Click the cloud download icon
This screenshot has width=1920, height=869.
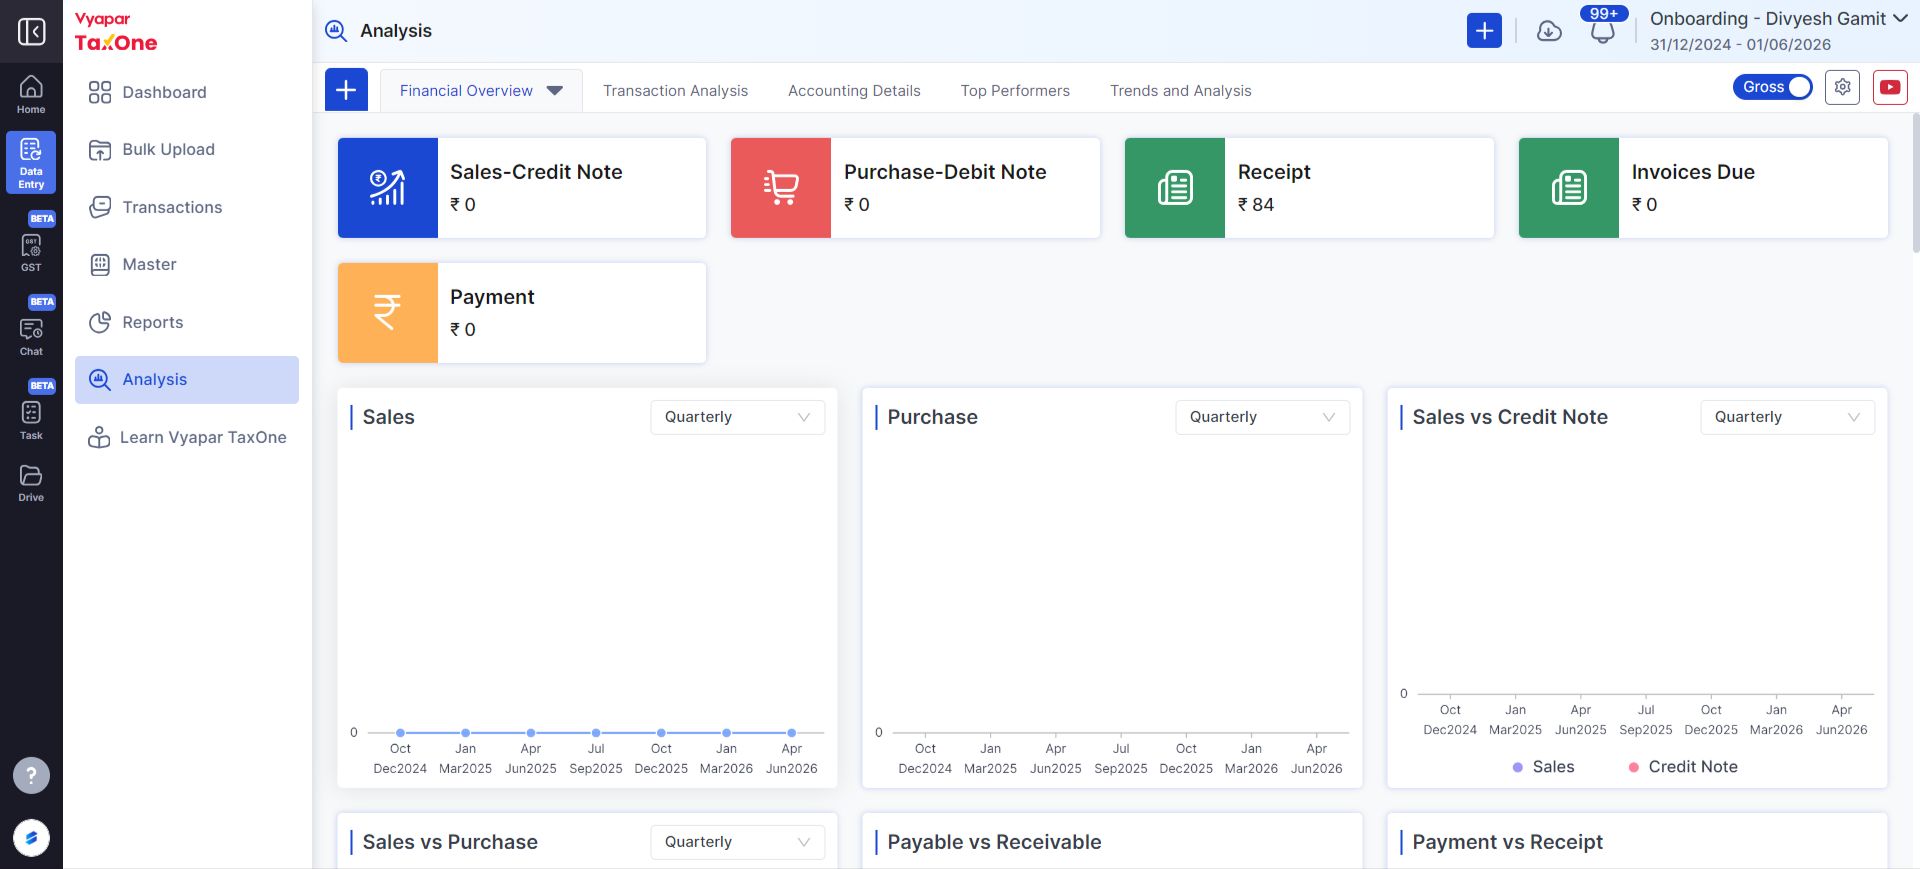(1549, 31)
